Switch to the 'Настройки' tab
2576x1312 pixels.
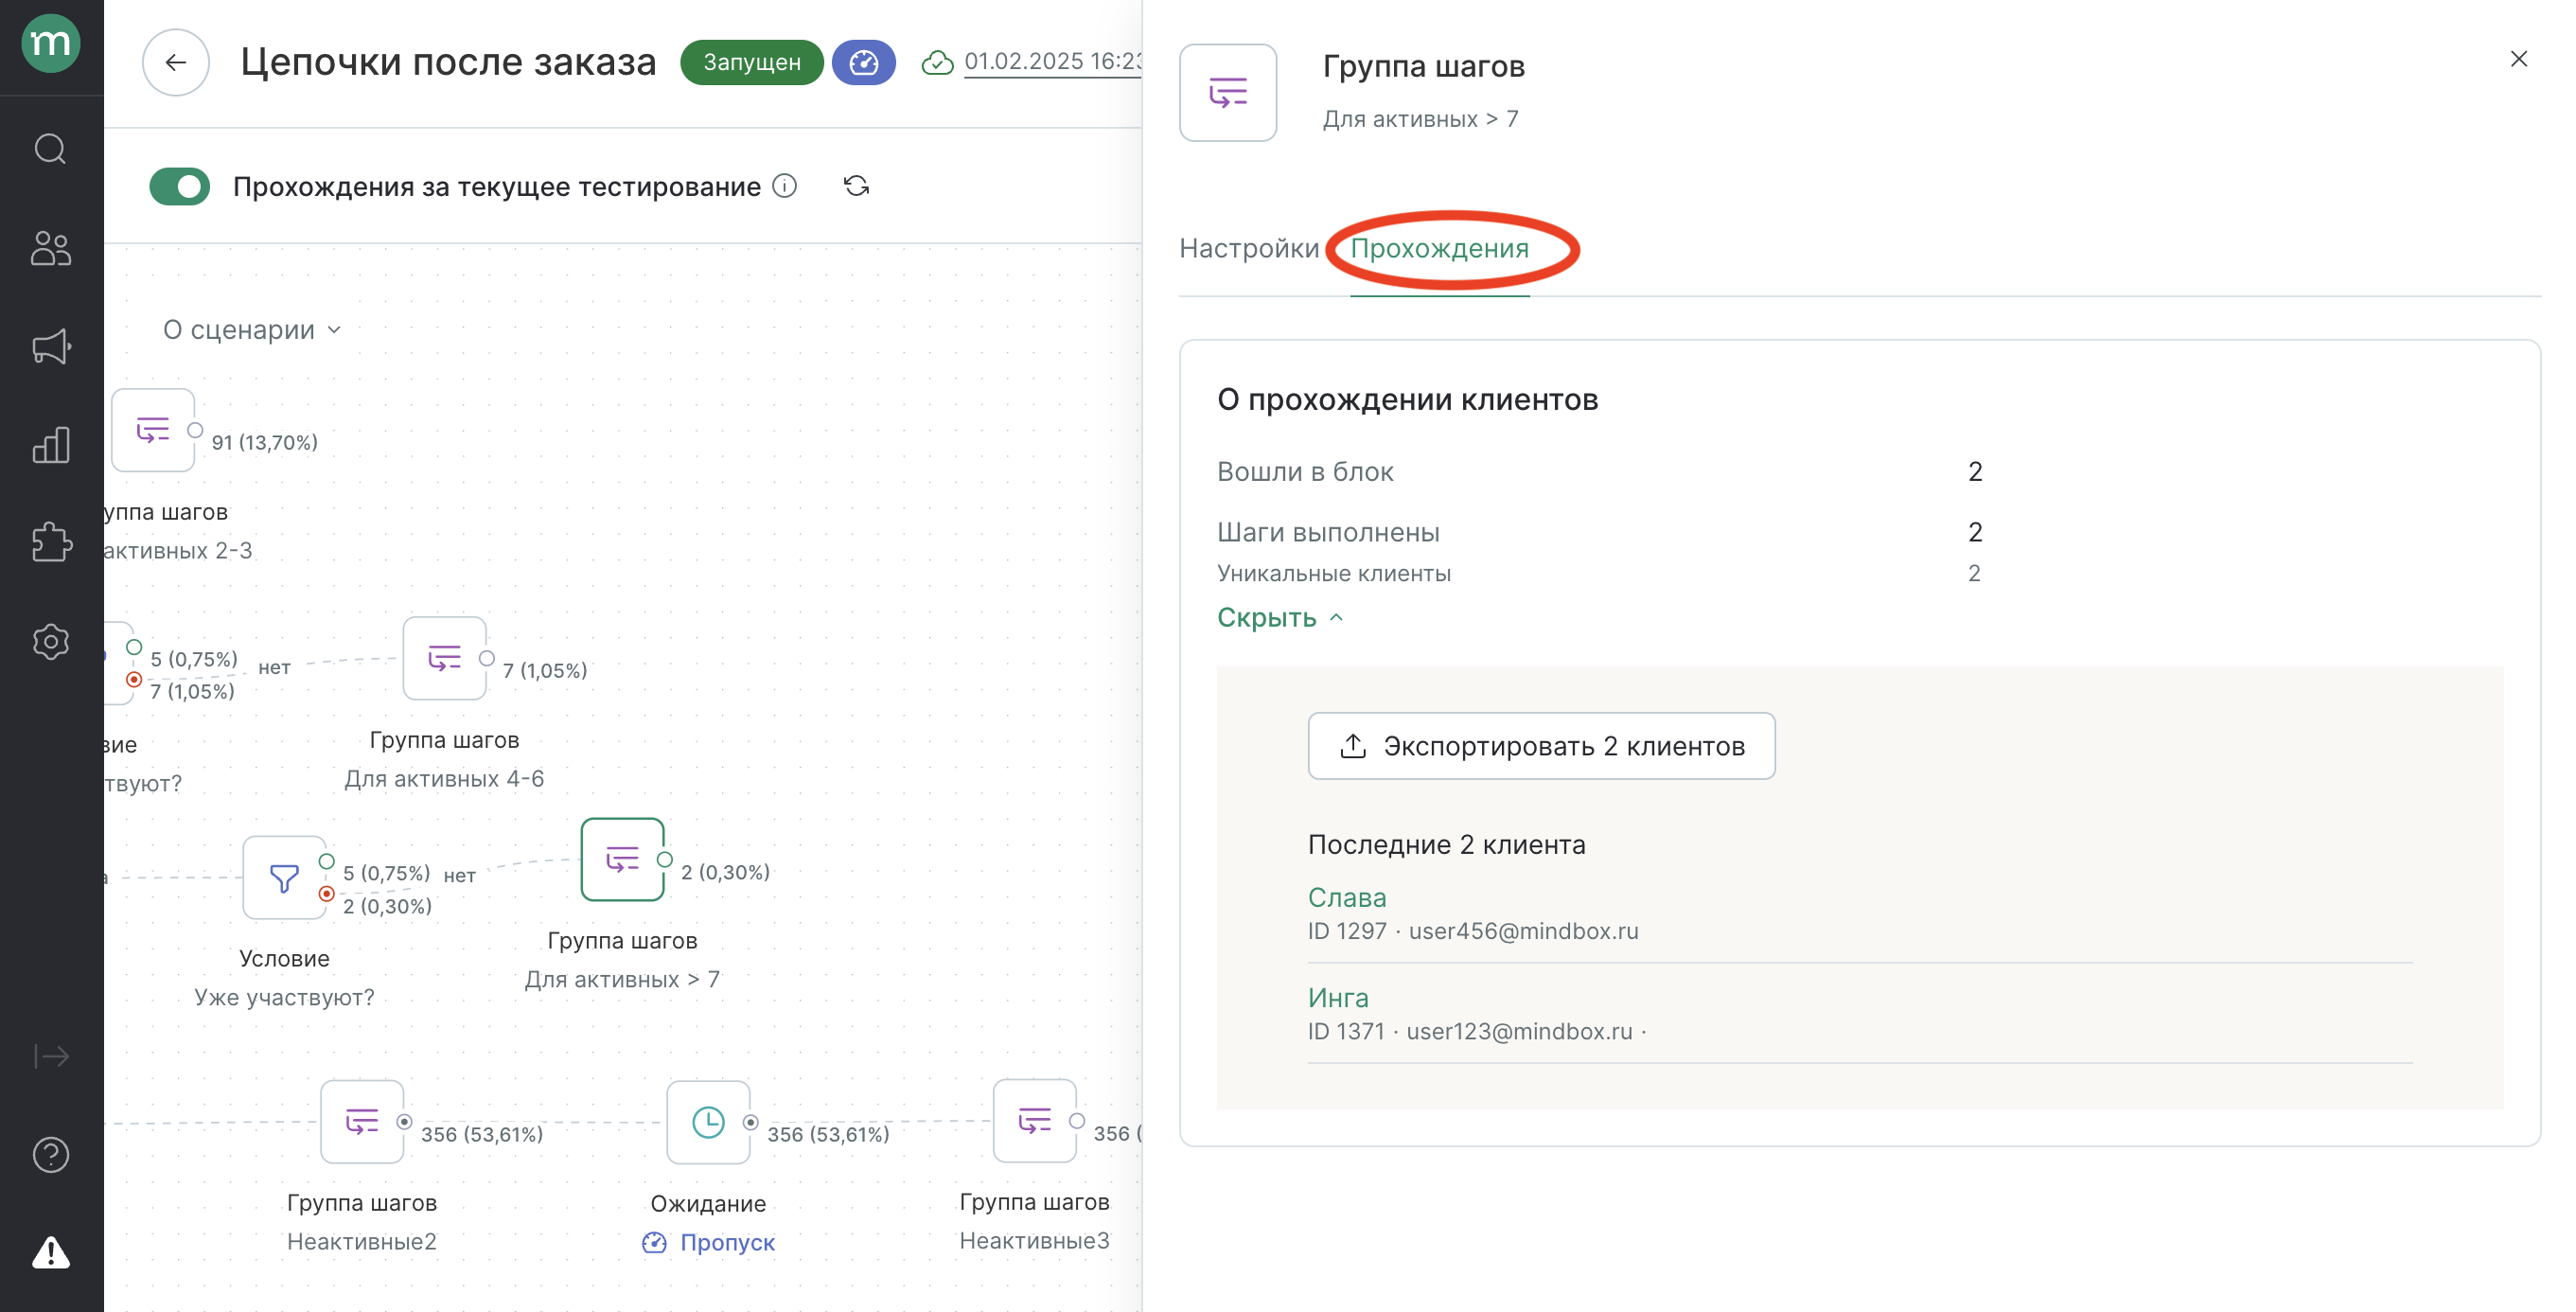pos(1249,248)
